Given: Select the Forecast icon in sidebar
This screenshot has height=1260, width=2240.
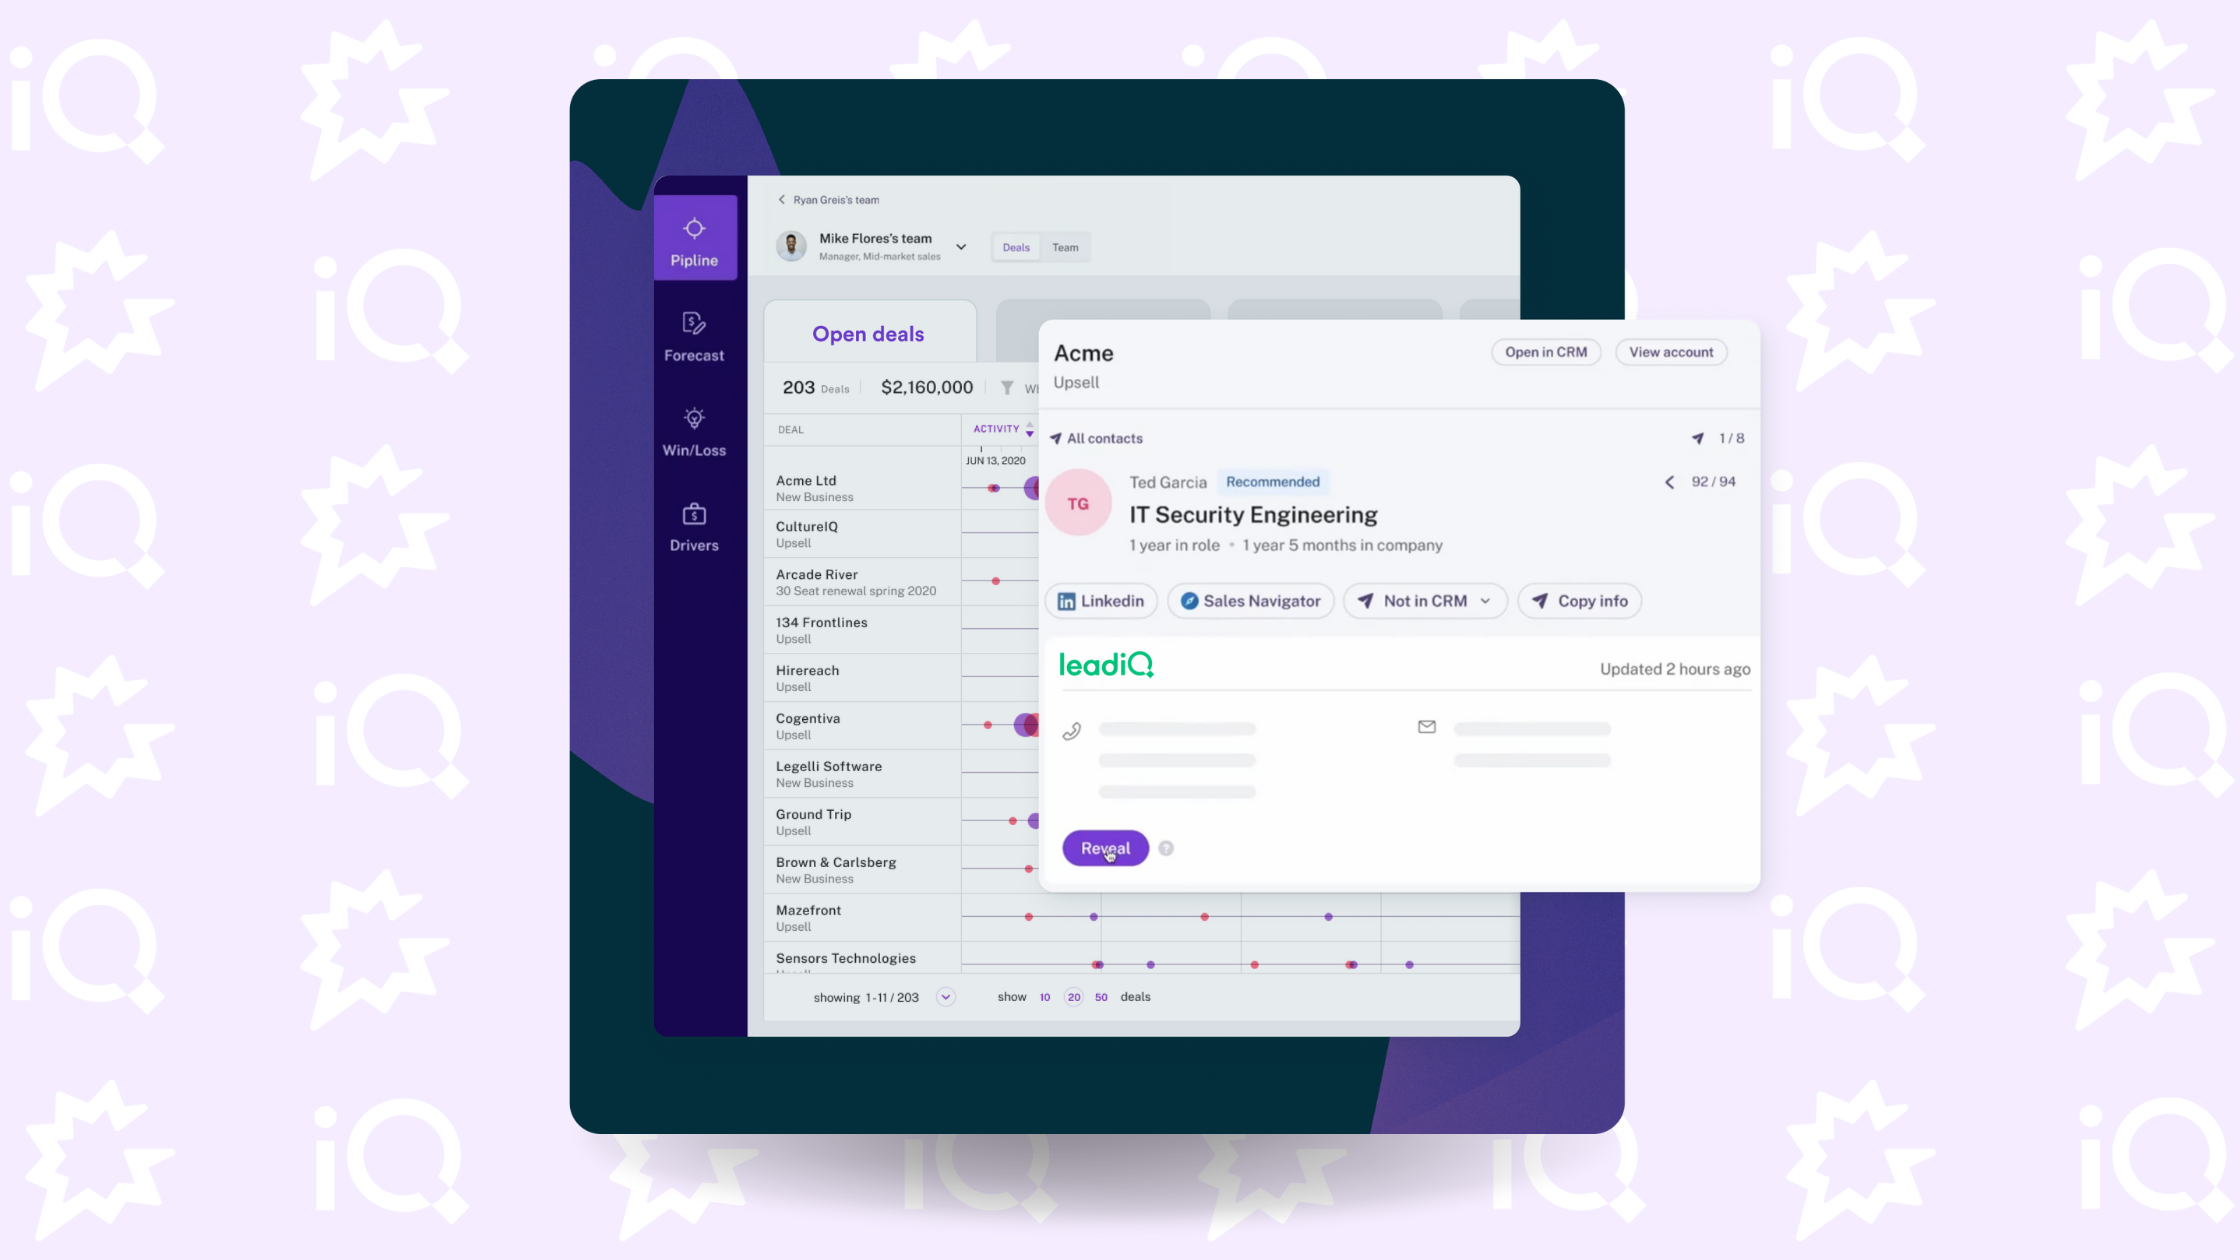Looking at the screenshot, I should tap(695, 325).
